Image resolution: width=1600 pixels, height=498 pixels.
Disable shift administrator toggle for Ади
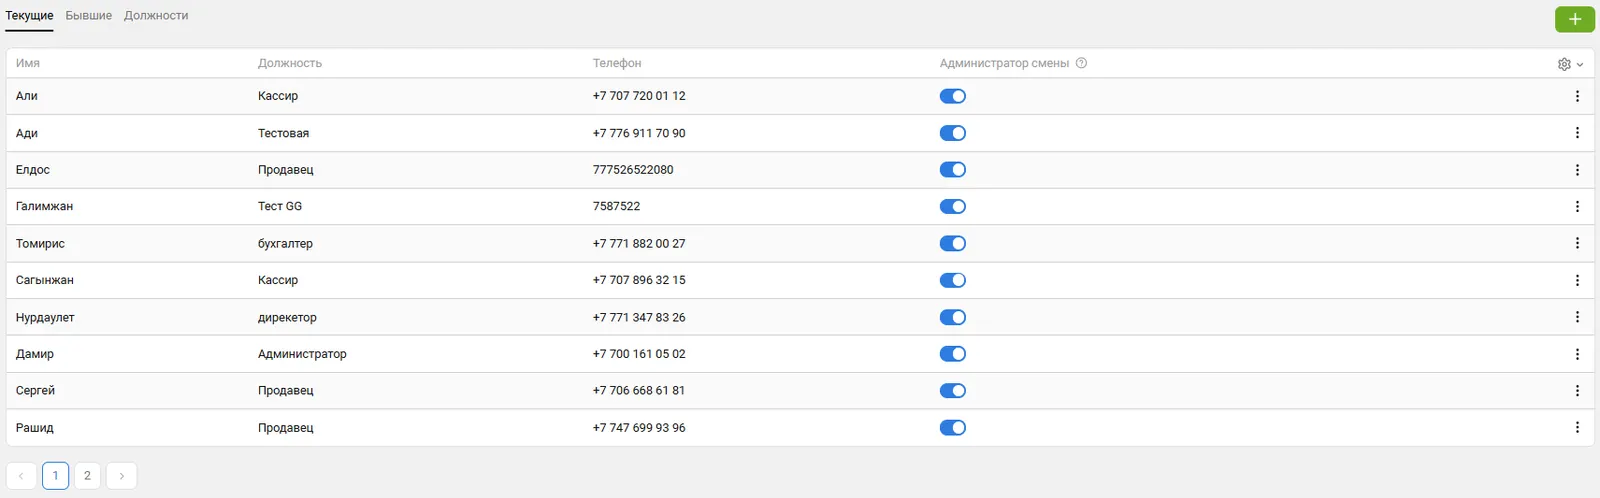(x=952, y=133)
